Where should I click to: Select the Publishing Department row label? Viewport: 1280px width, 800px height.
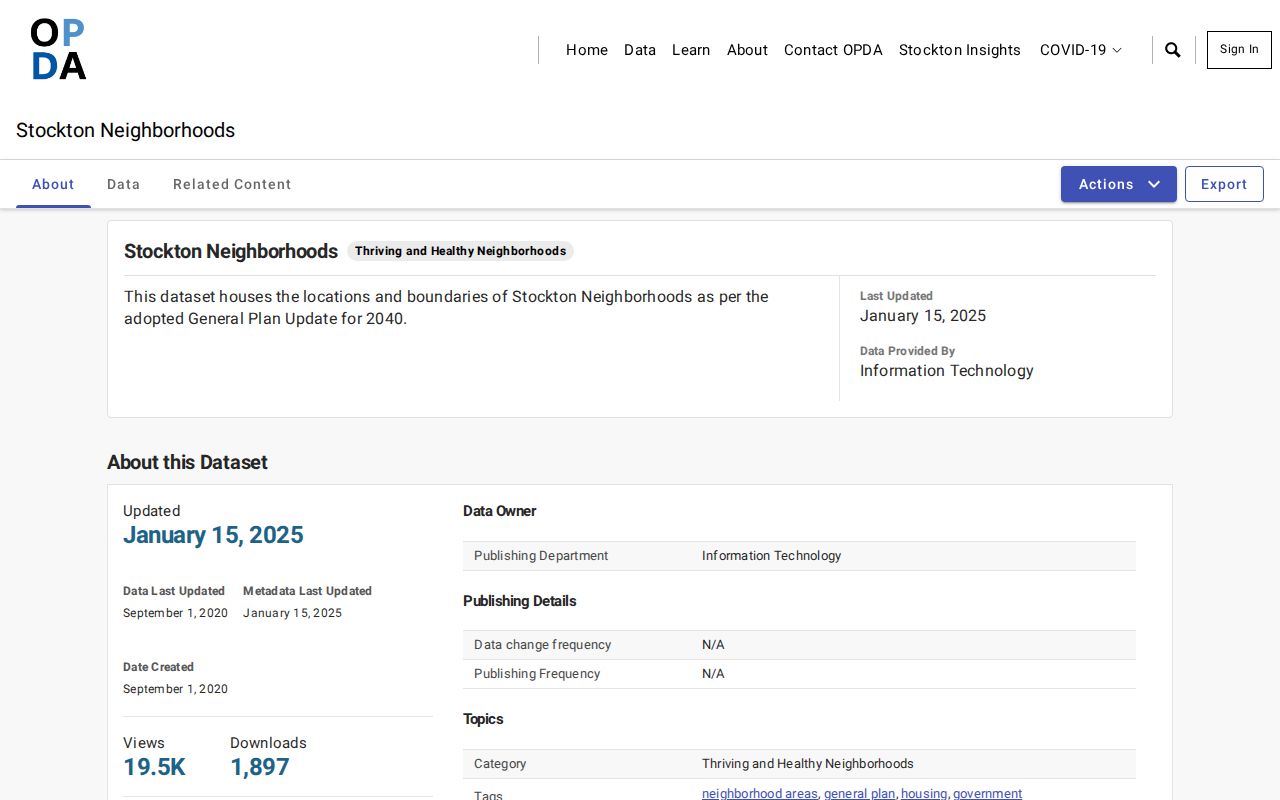[541, 556]
